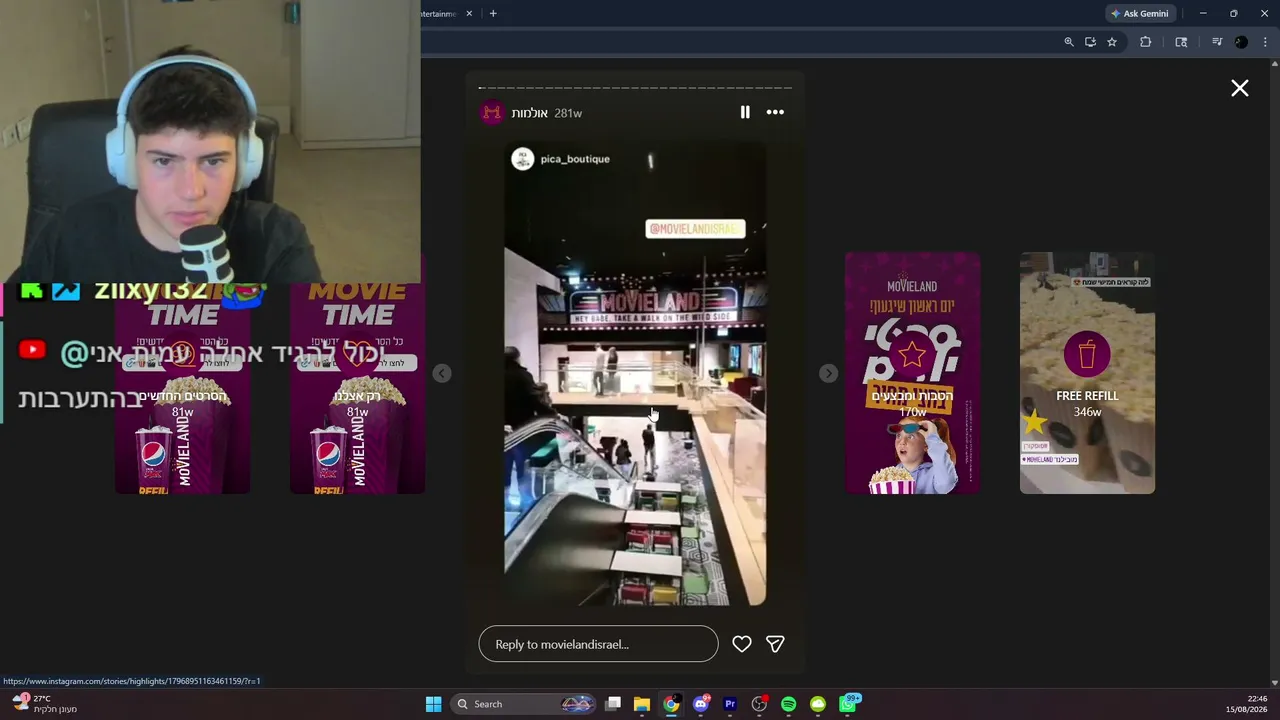The image size is (1280, 720).
Task: Open the pica_boutique account link
Action: coord(575,159)
